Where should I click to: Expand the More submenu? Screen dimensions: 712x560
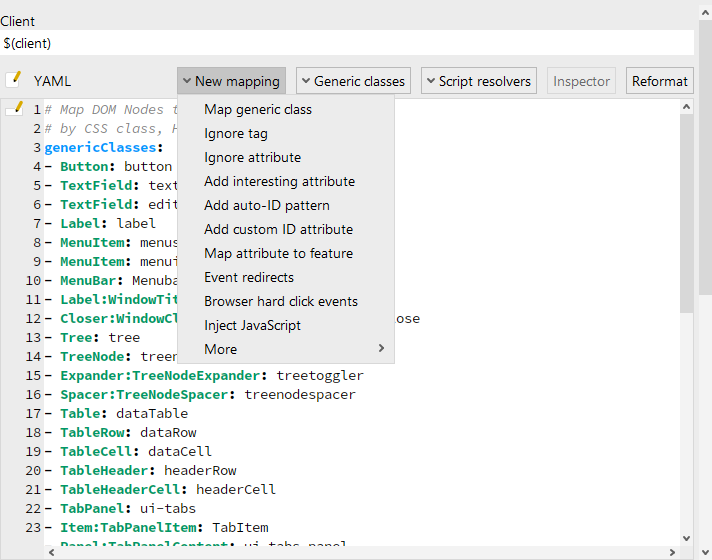(x=286, y=349)
